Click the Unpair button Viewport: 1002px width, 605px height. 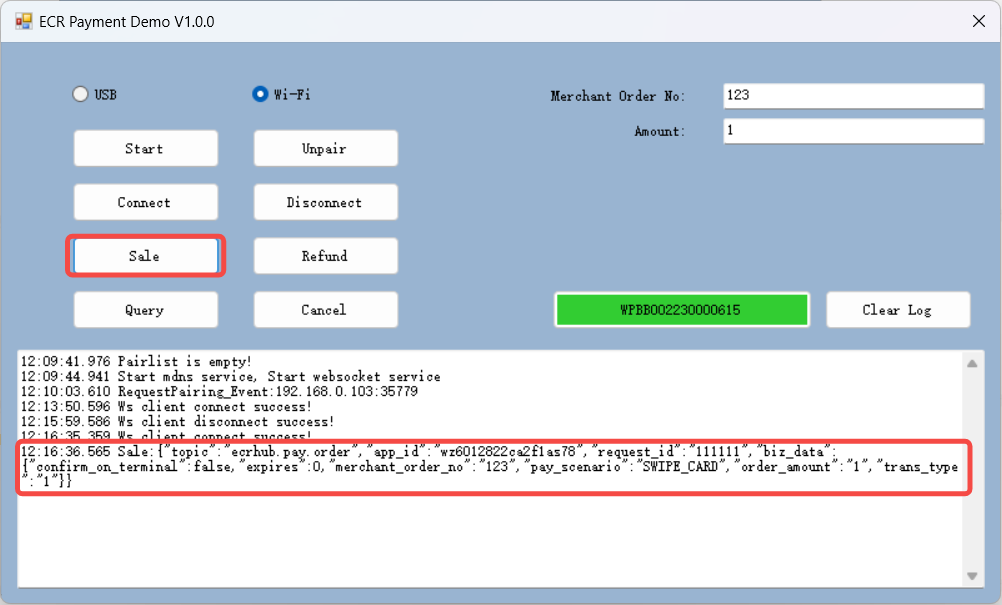pos(325,148)
